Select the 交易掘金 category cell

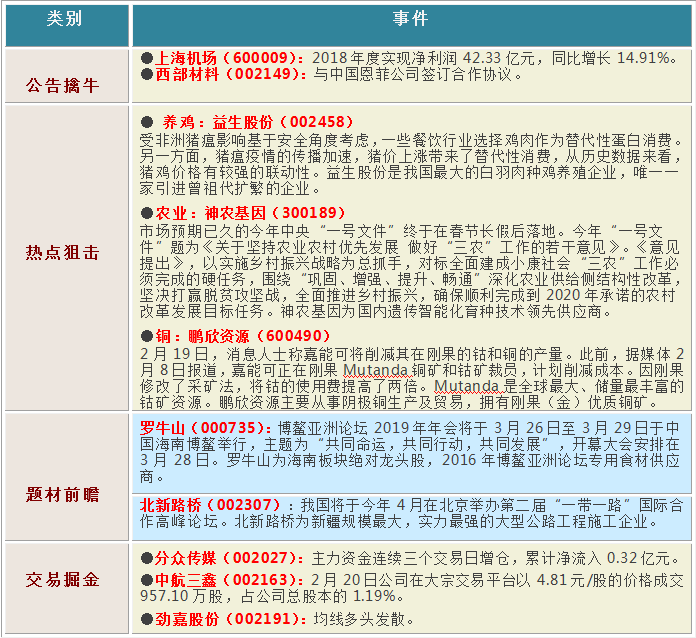[x=67, y=588]
